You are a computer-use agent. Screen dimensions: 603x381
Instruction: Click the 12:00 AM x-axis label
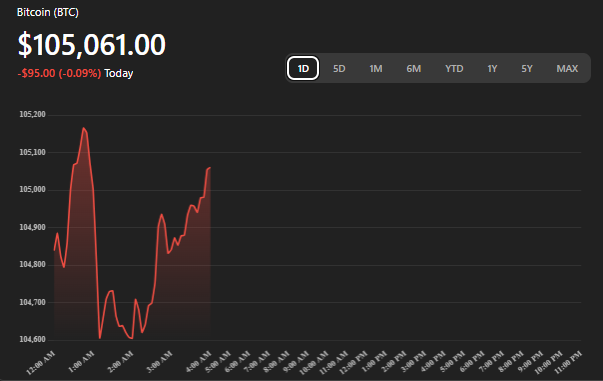tap(41, 363)
